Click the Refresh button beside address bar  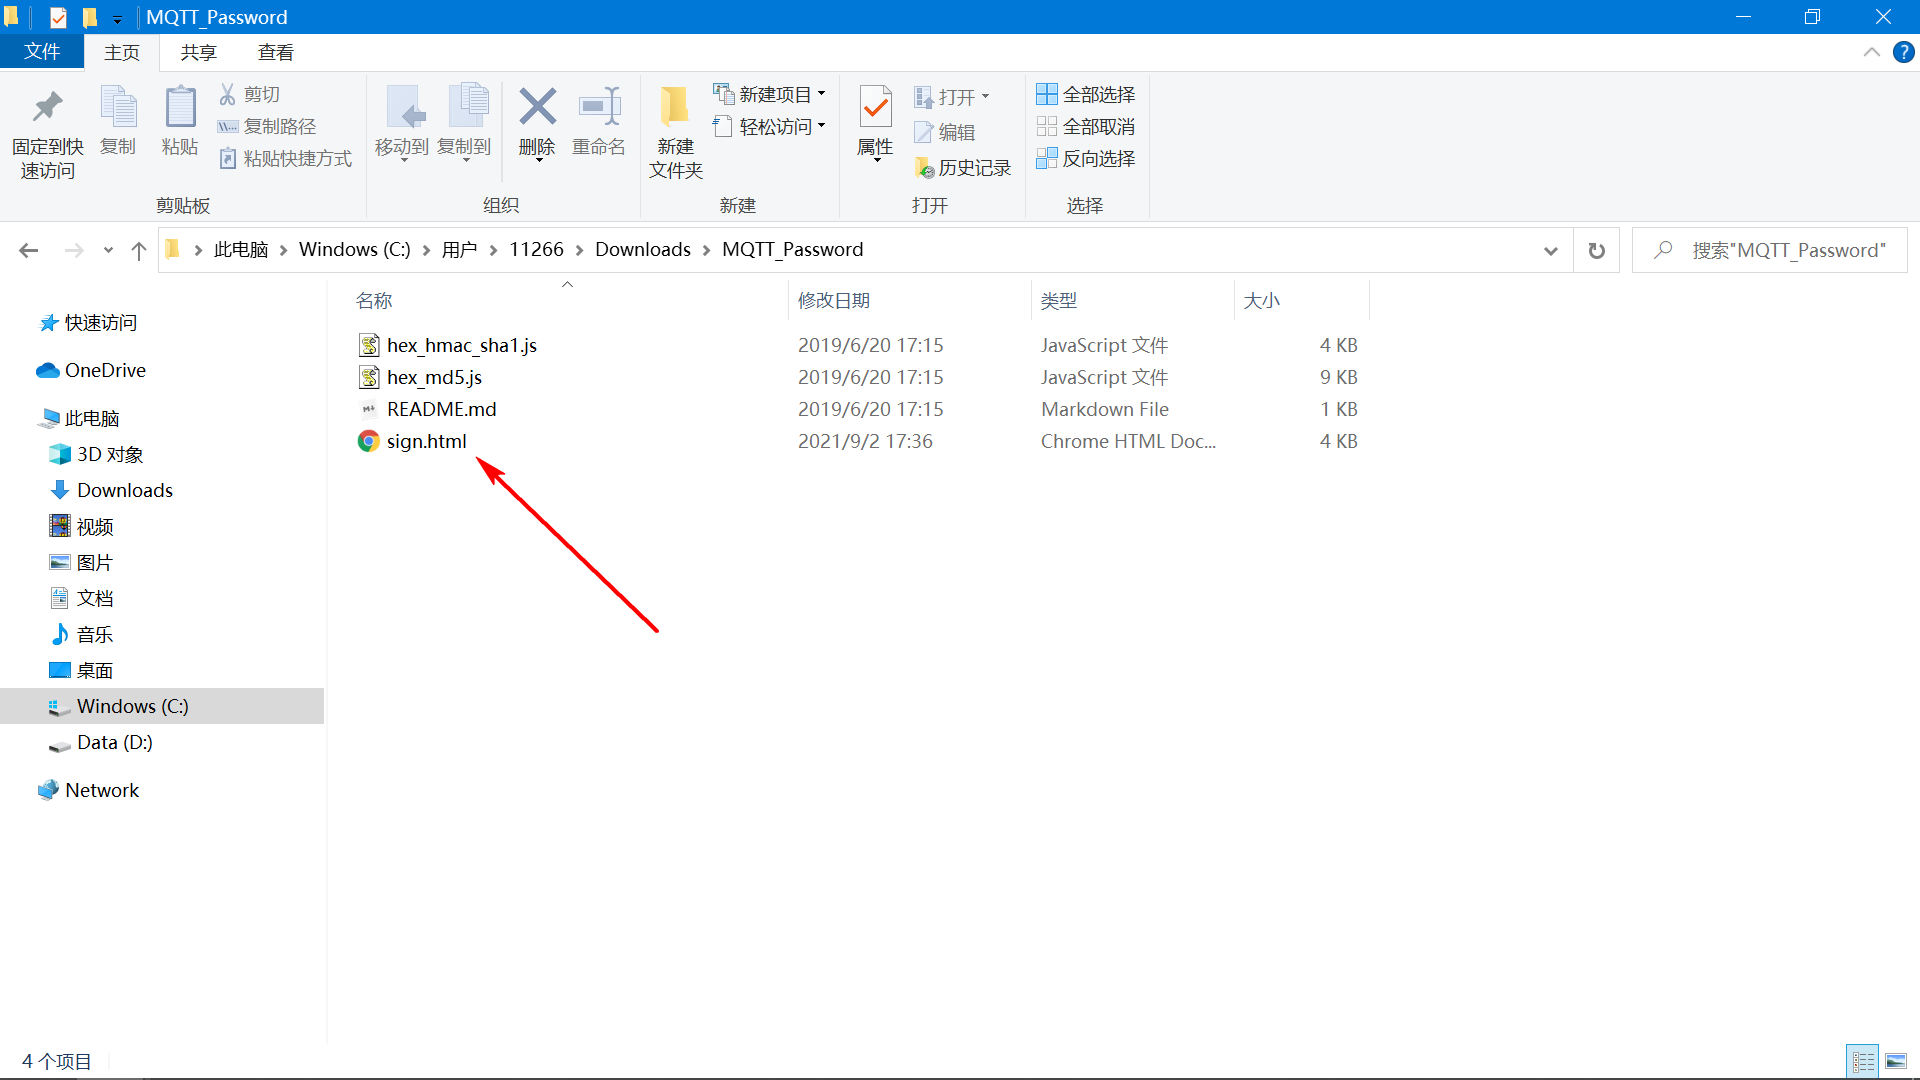(x=1597, y=250)
